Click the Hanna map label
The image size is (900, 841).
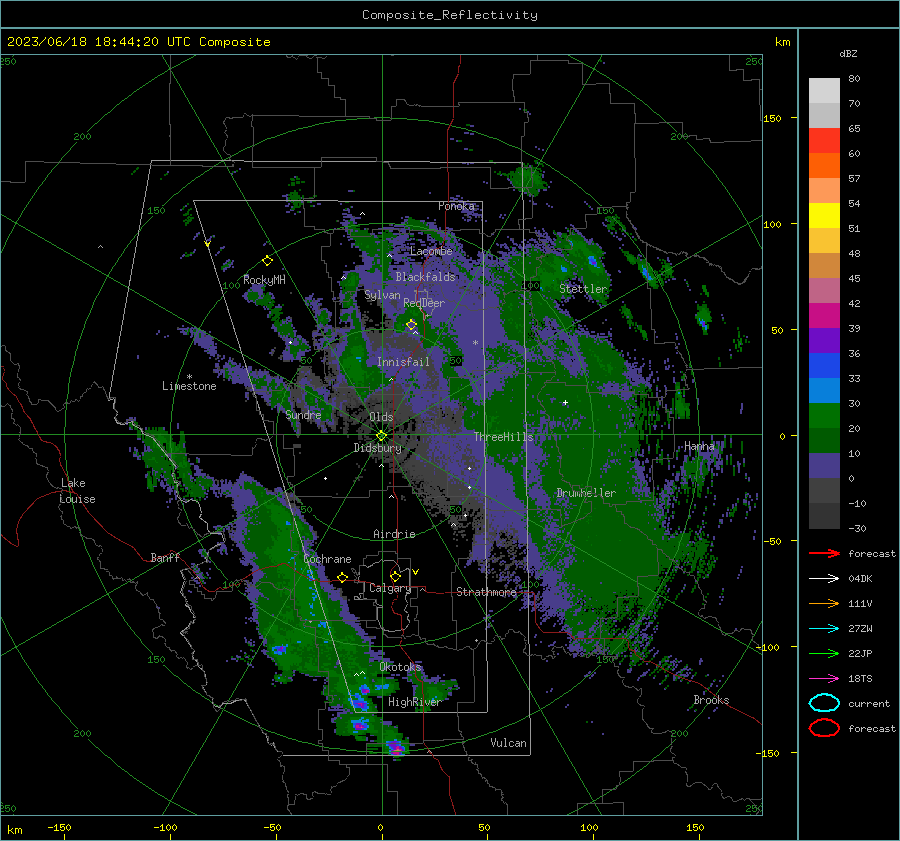point(699,446)
